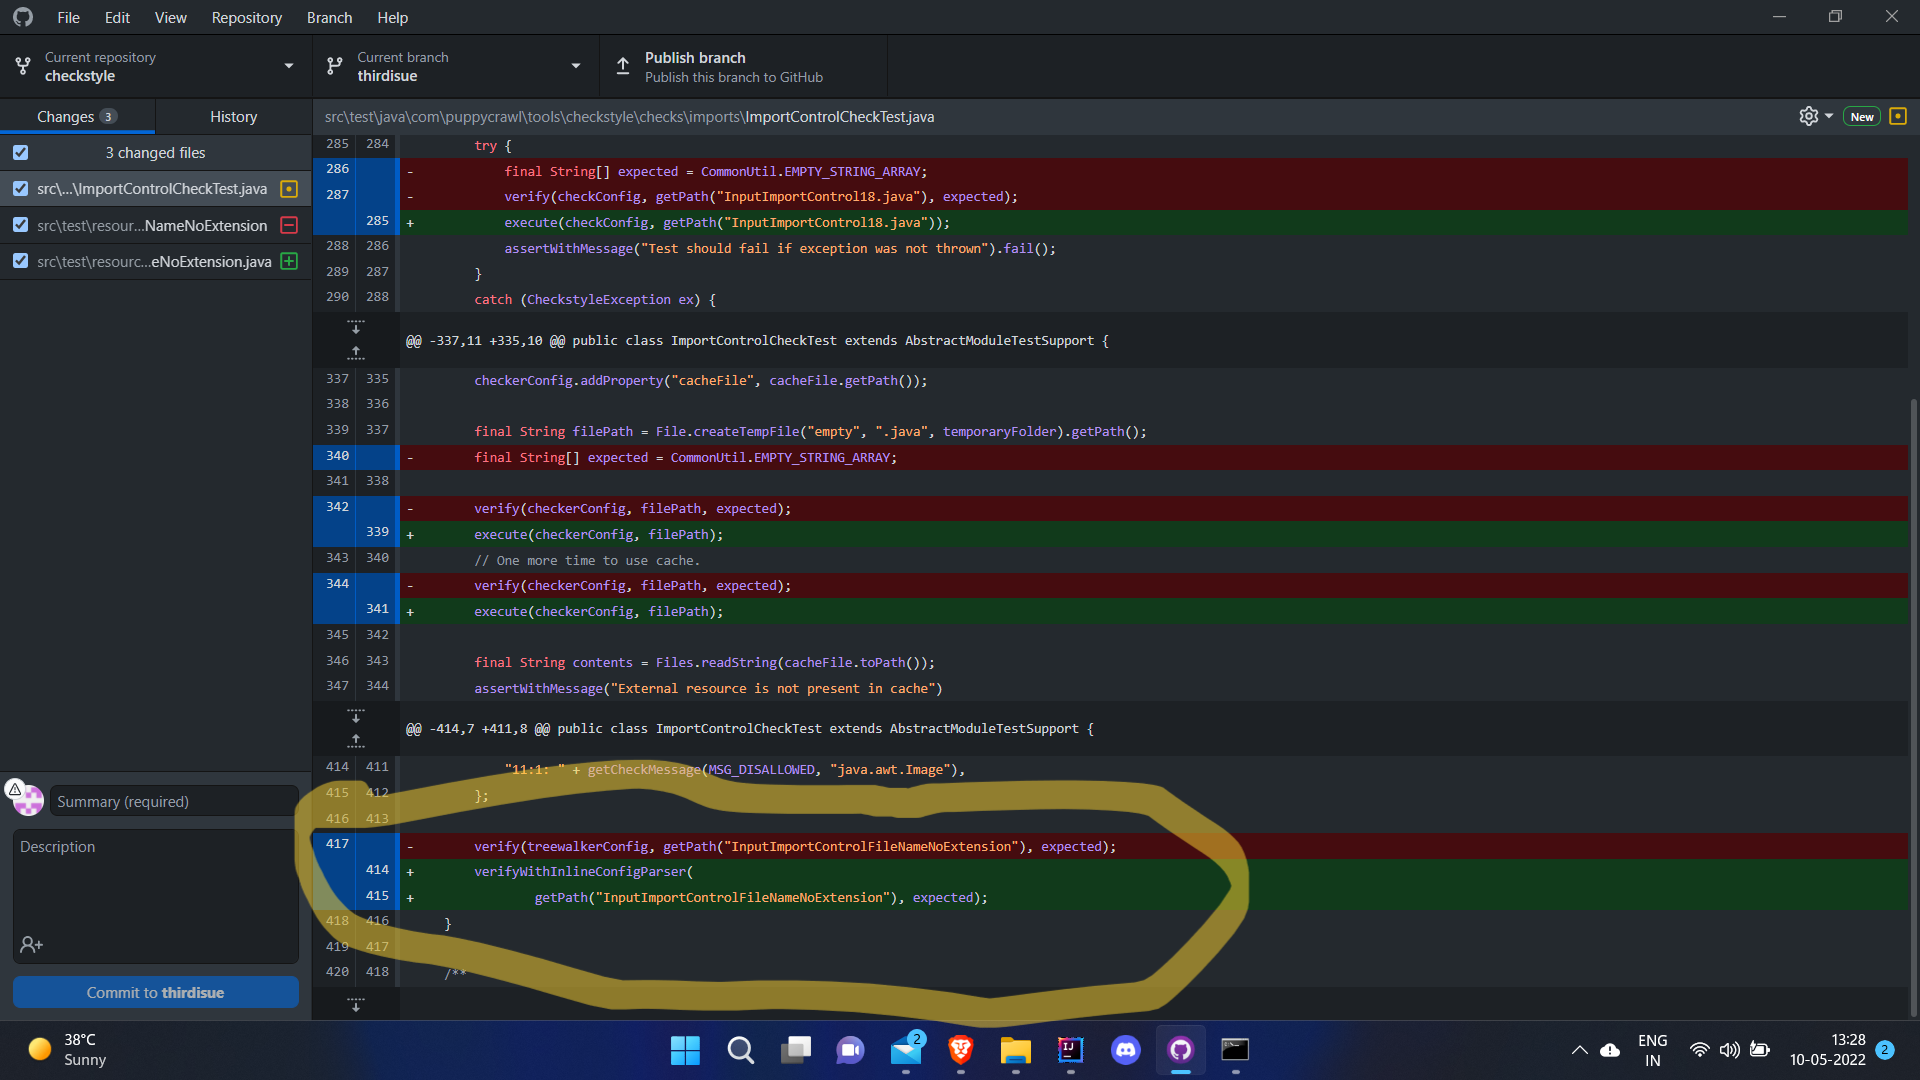Image resolution: width=1920 pixels, height=1080 pixels.
Task: Click the diff settings gear icon
Action: coord(1808,116)
